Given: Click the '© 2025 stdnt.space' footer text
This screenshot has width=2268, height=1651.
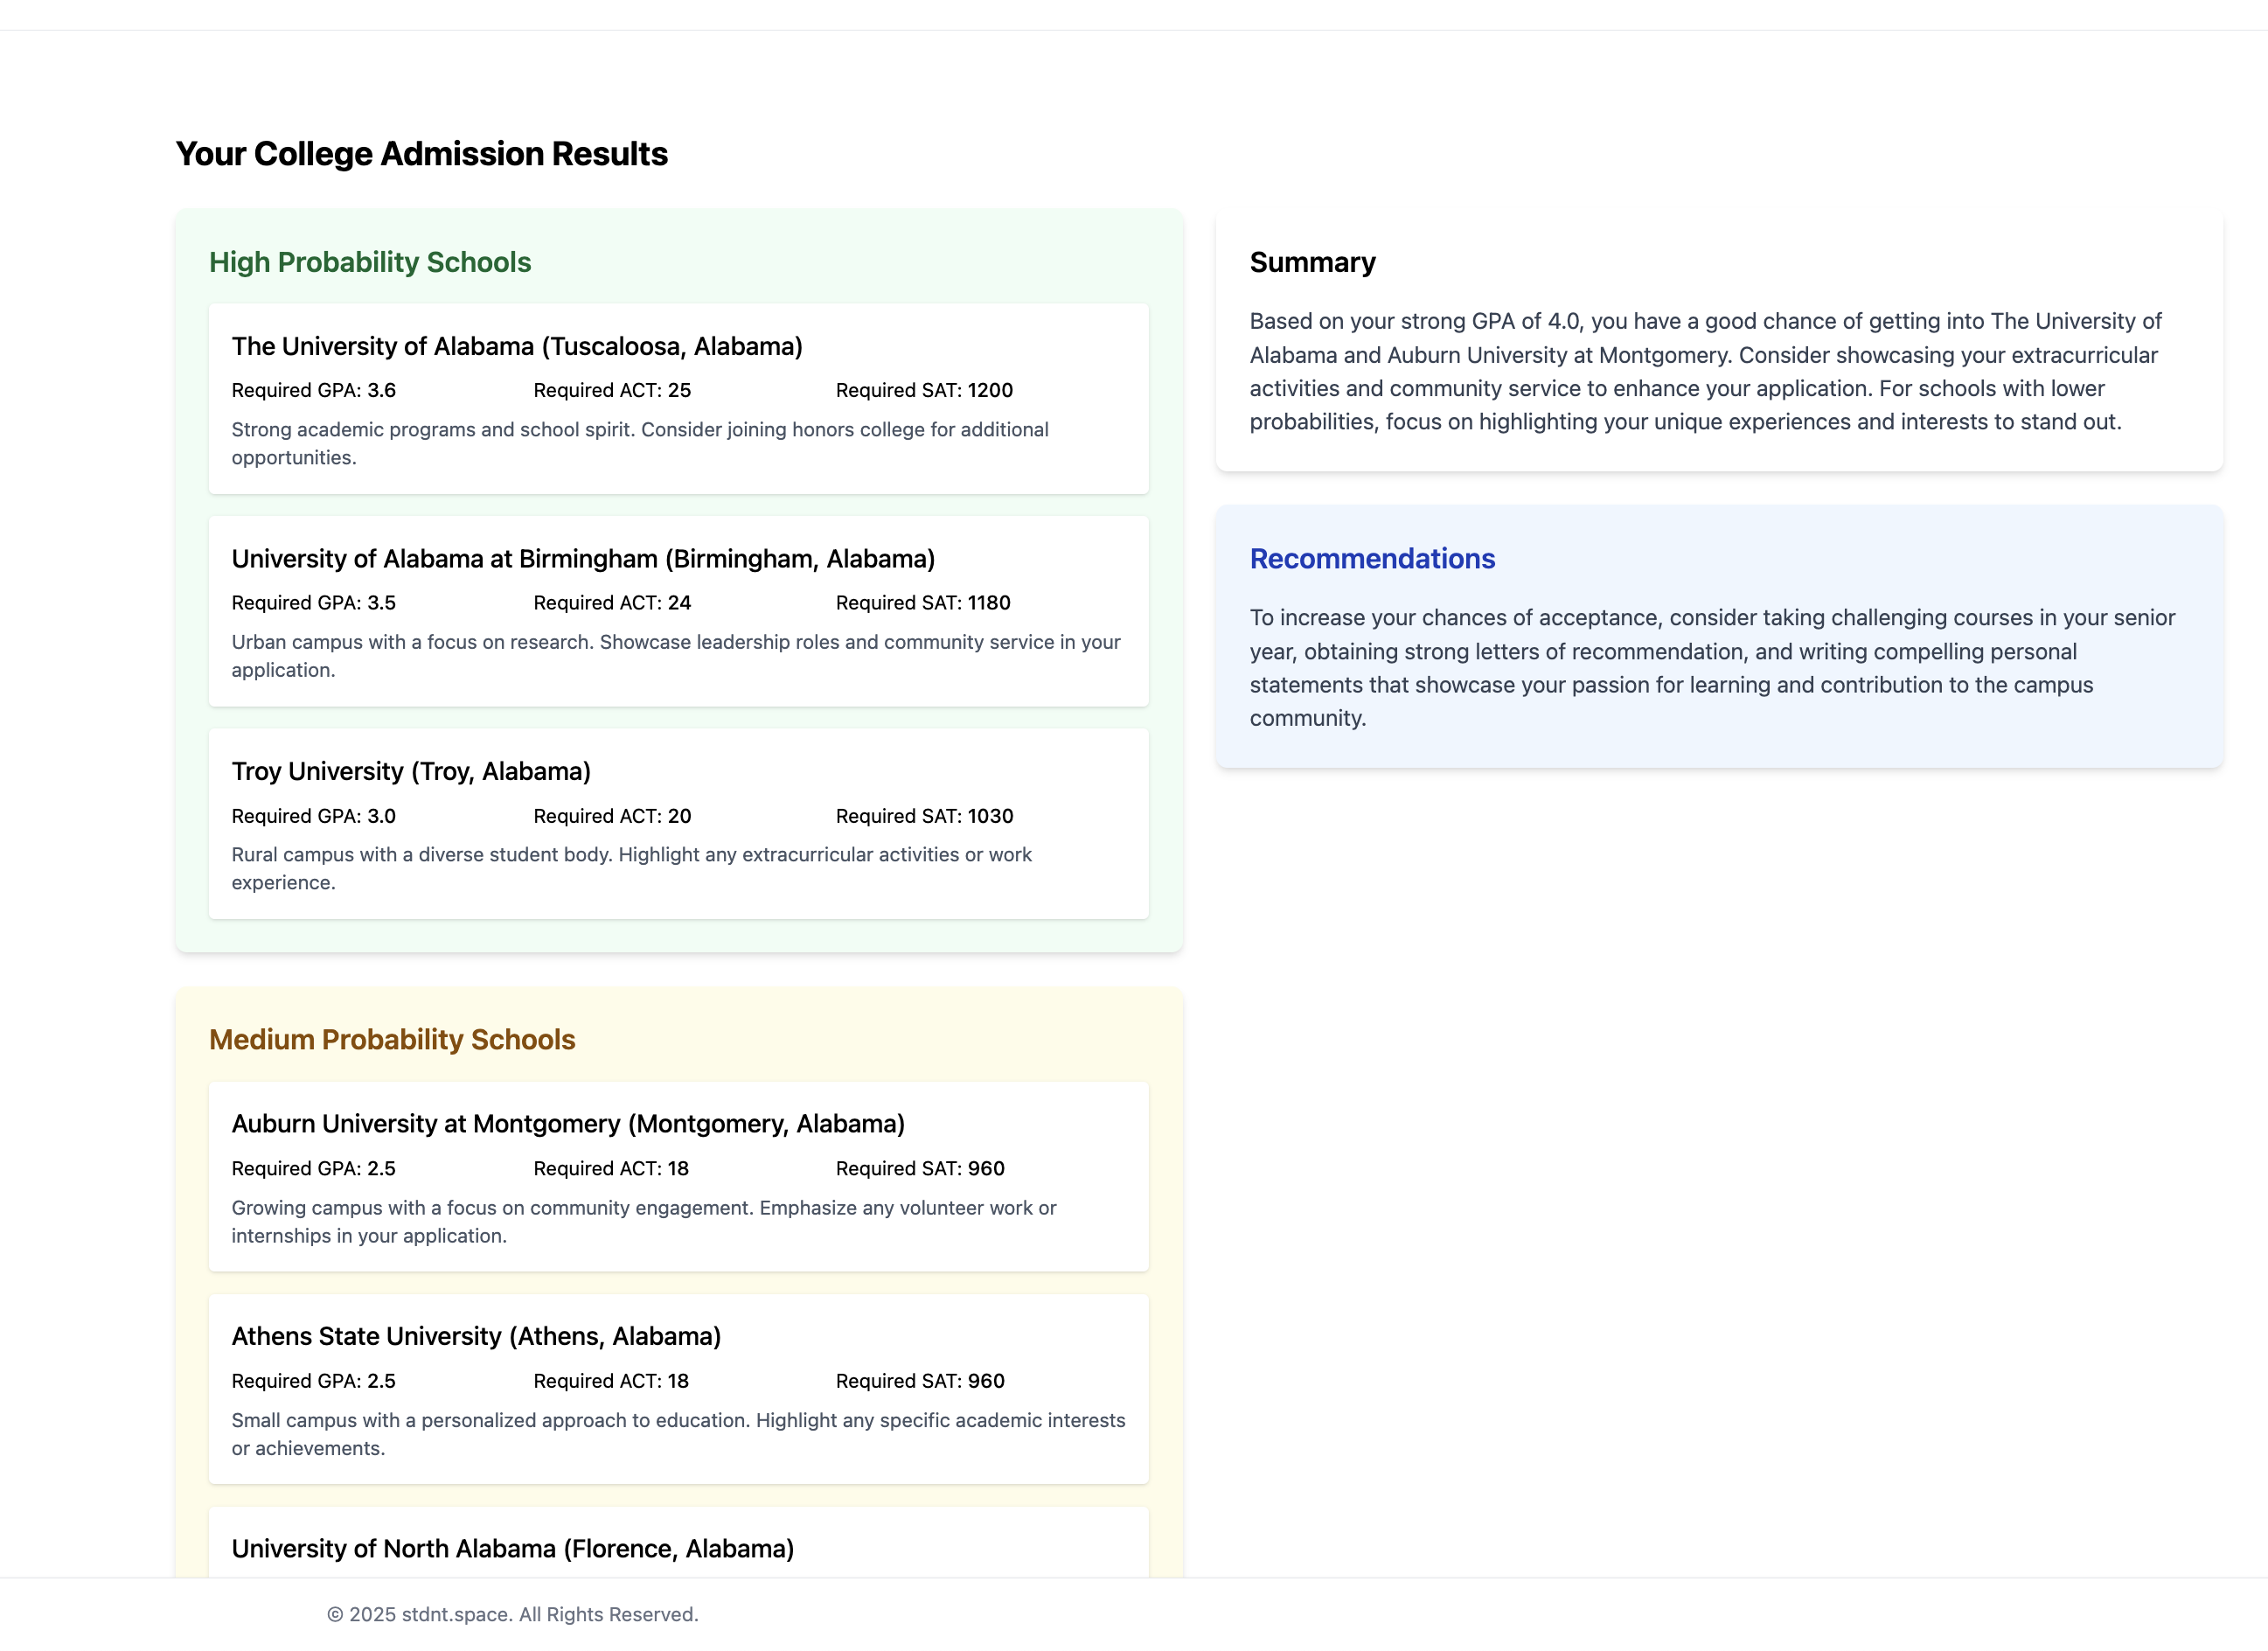Looking at the screenshot, I should click(512, 1614).
